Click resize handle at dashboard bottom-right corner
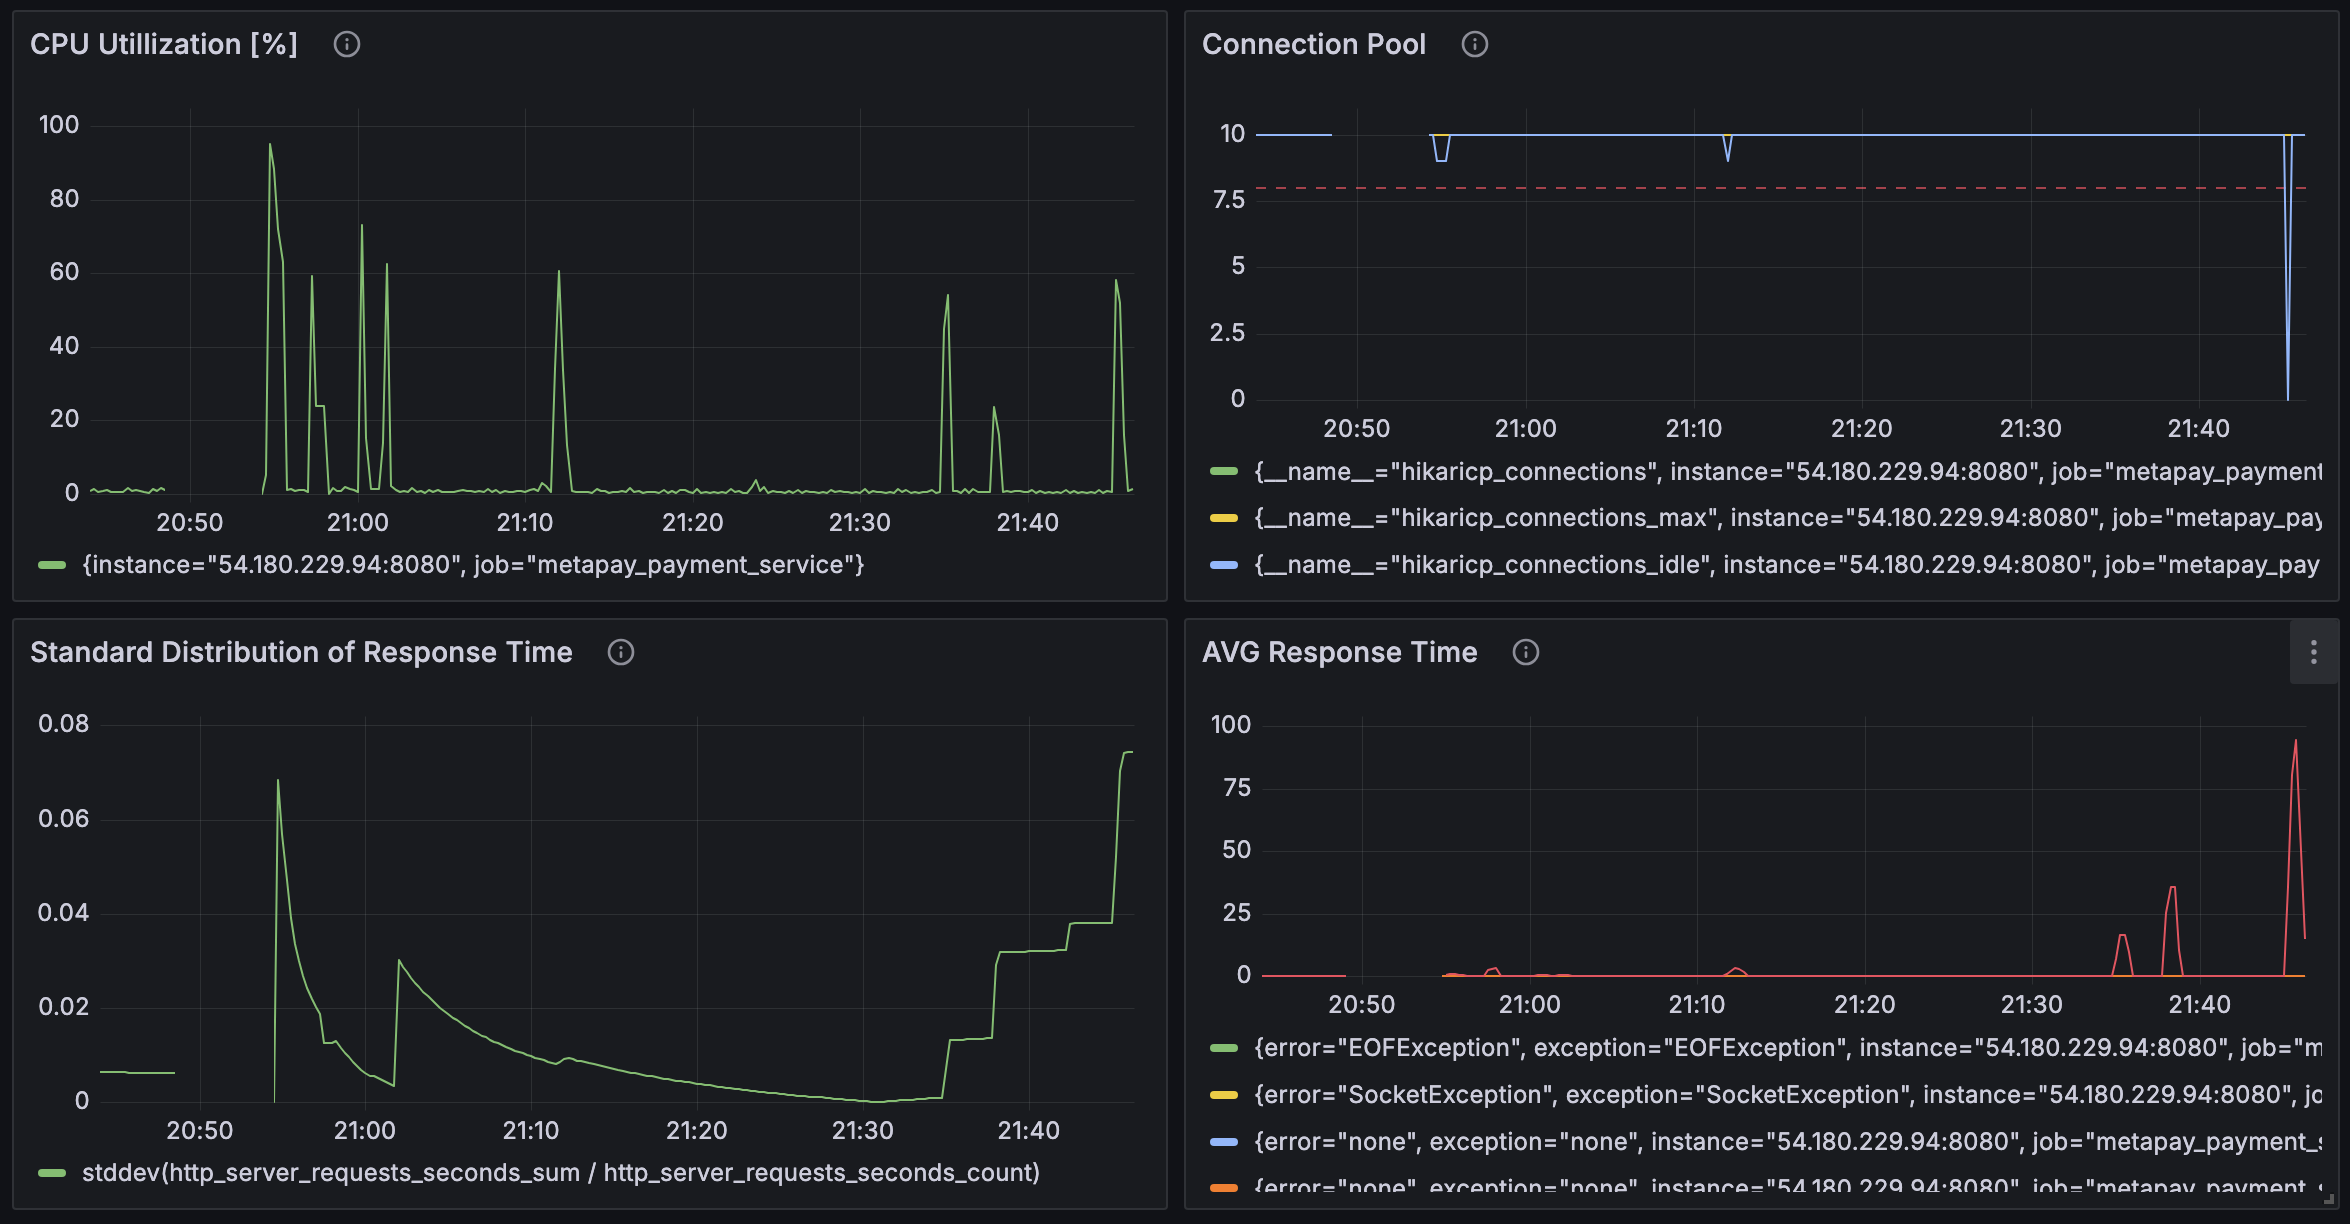Image resolution: width=2350 pixels, height=1224 pixels. coord(2328,1199)
